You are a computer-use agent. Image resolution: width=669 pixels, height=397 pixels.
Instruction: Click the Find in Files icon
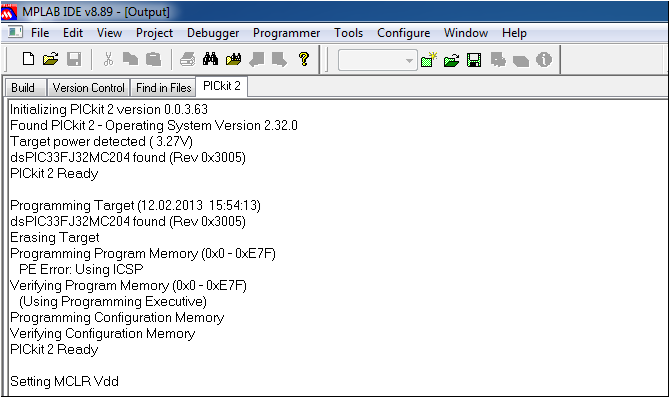pyautogui.click(x=233, y=59)
